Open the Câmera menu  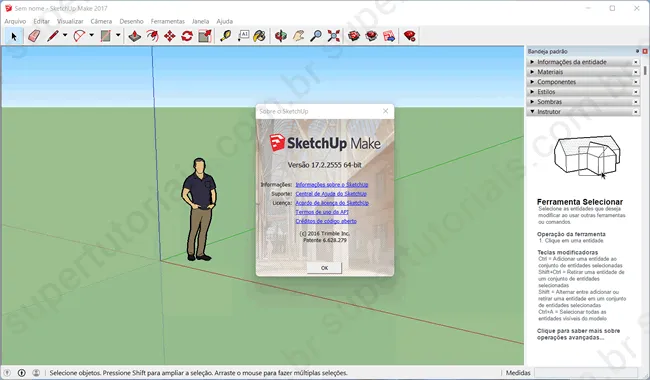coord(101,21)
